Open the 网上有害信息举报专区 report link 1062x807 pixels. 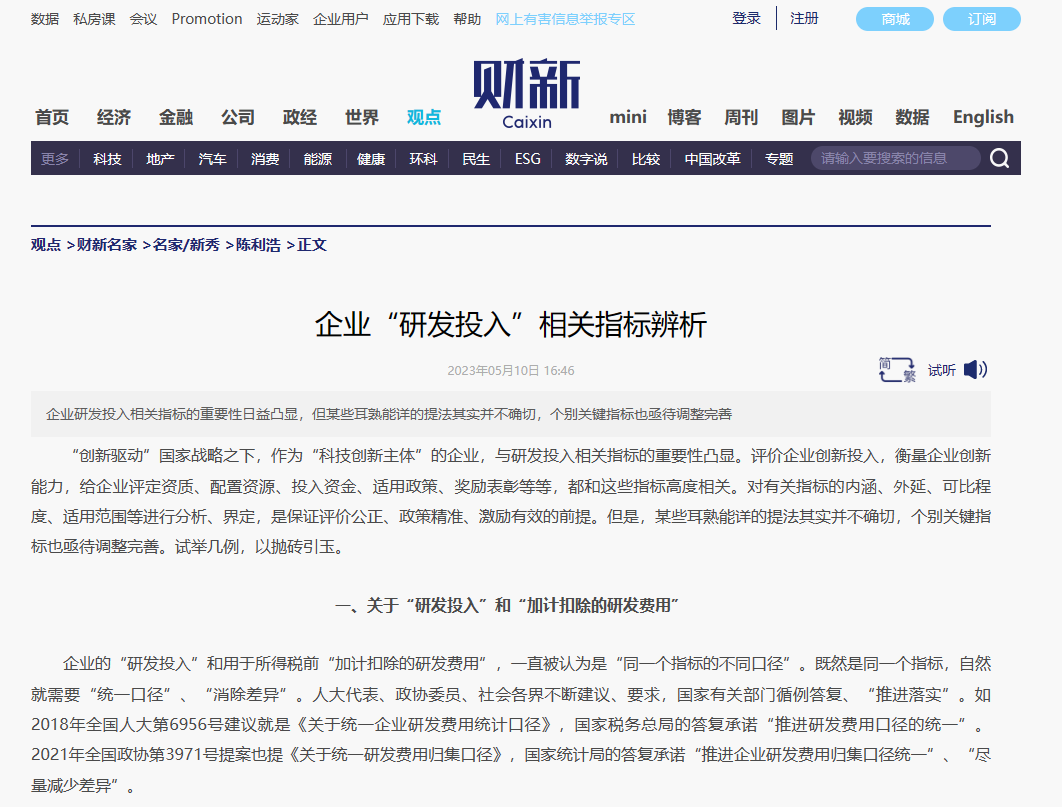pyautogui.click(x=566, y=18)
